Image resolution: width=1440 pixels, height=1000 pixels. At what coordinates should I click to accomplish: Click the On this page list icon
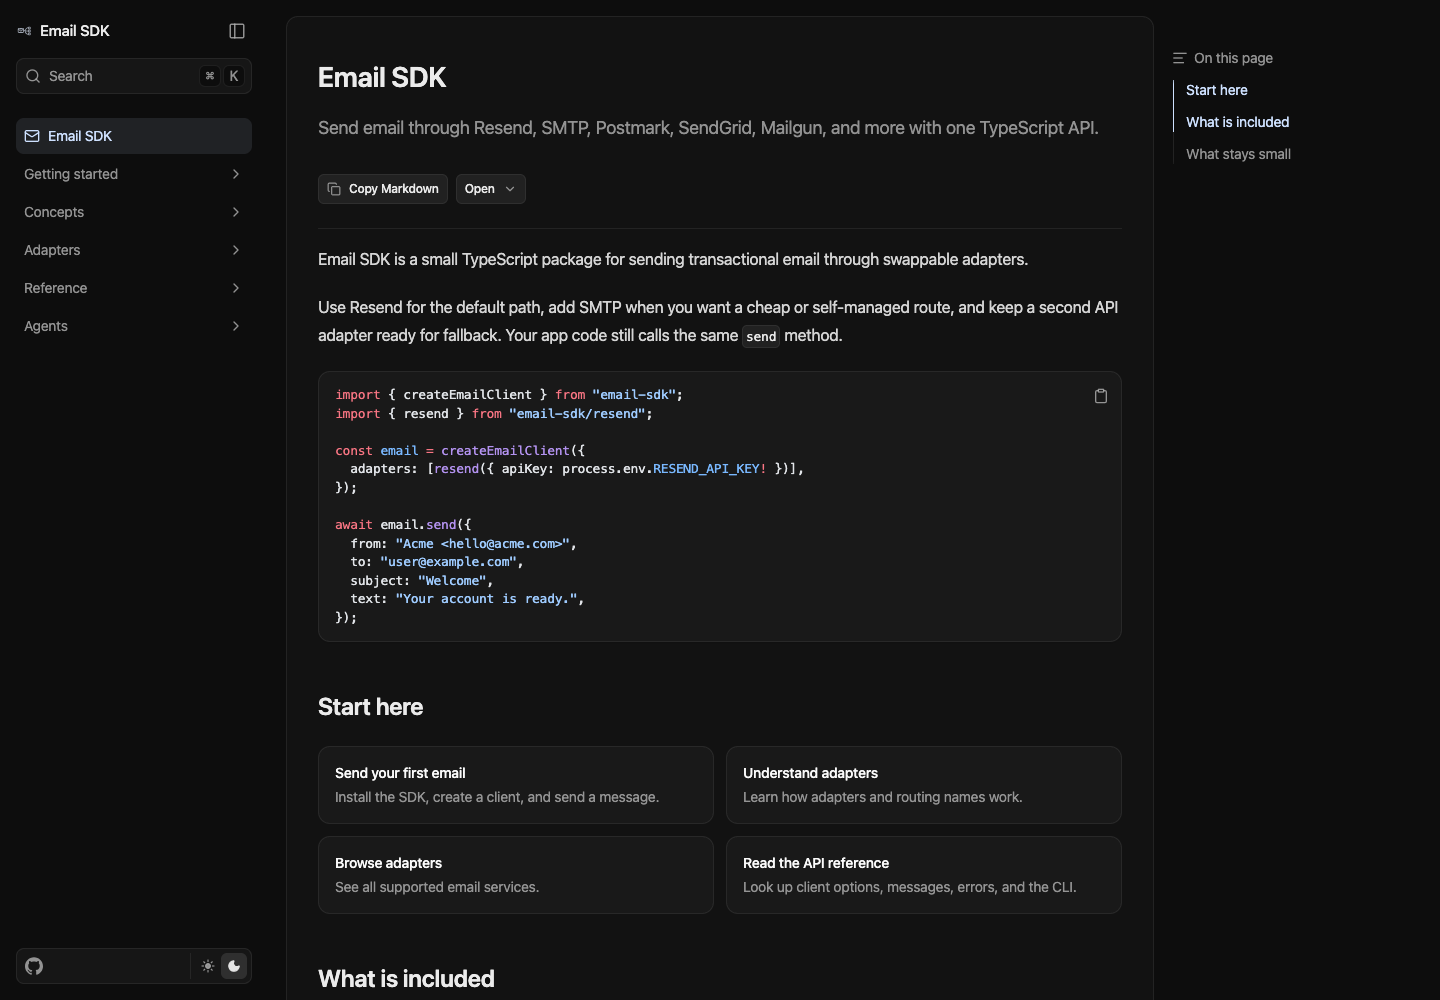(1179, 58)
